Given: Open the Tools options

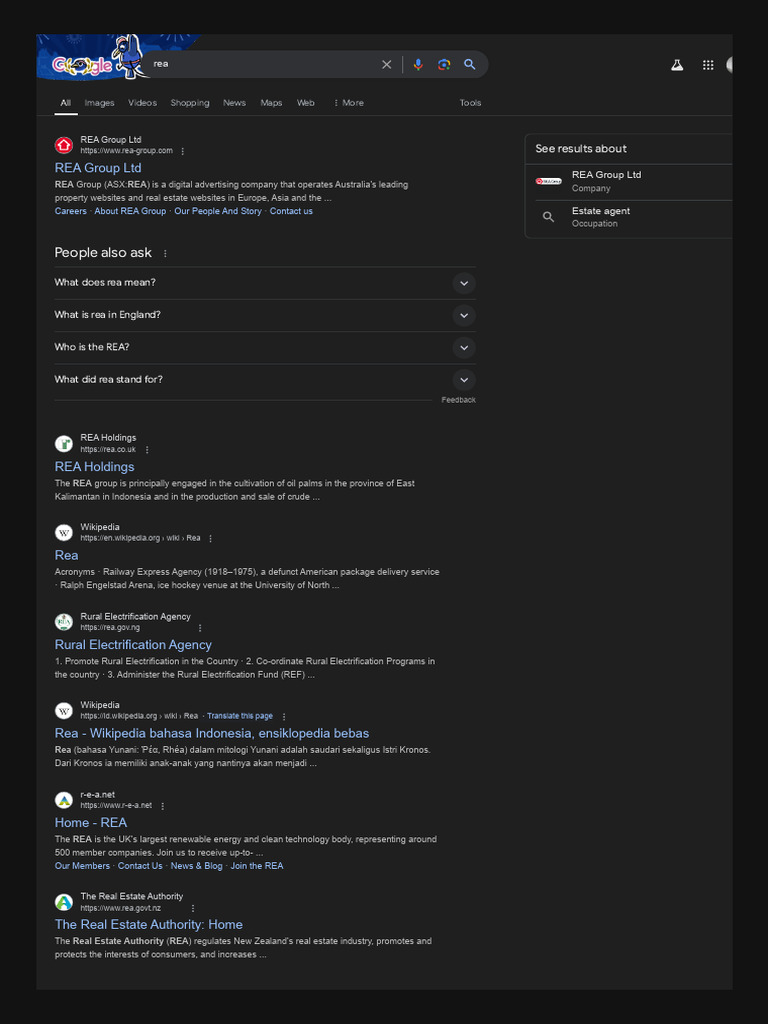Looking at the screenshot, I should tap(470, 103).
